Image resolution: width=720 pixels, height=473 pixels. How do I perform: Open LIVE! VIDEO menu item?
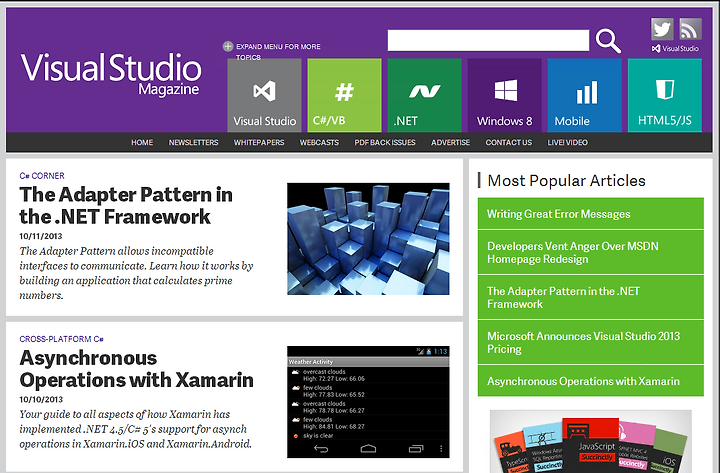[x=568, y=142]
